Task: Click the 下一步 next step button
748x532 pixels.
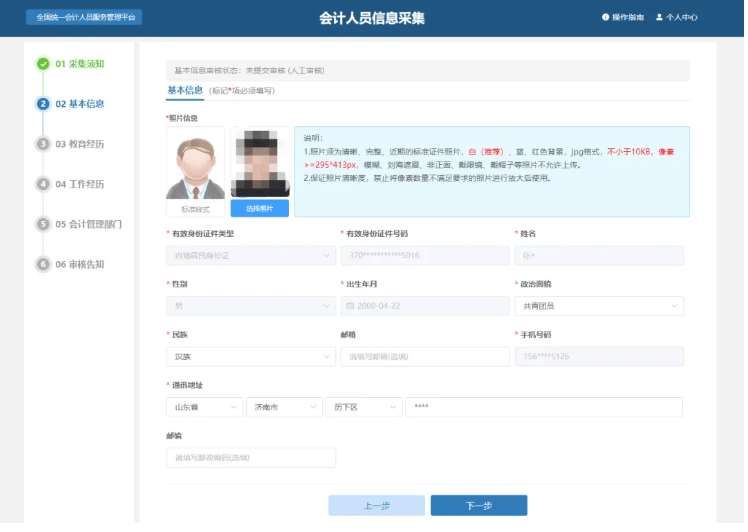Action: [x=478, y=506]
